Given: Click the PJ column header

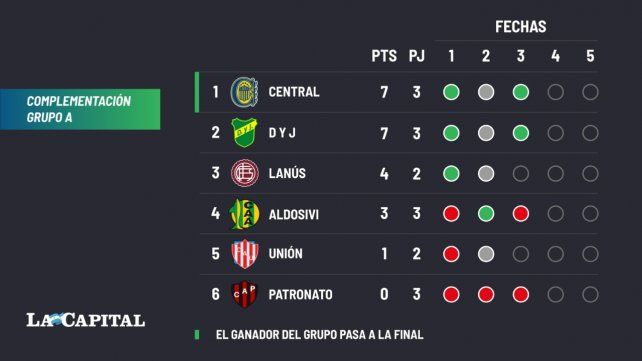Looking at the screenshot, I should [417, 56].
